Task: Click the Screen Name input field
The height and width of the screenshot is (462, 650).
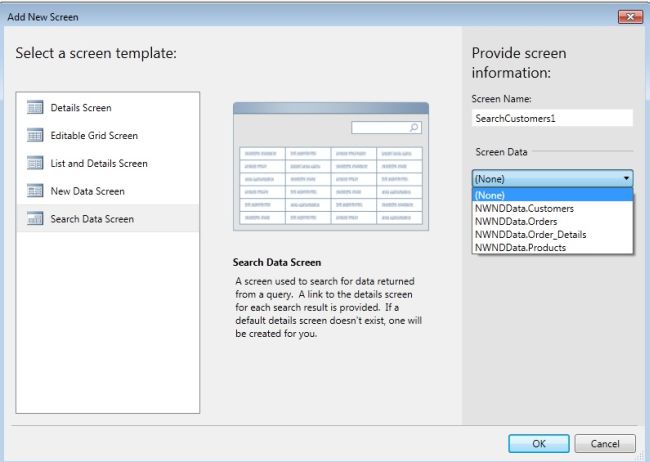Action: point(552,118)
